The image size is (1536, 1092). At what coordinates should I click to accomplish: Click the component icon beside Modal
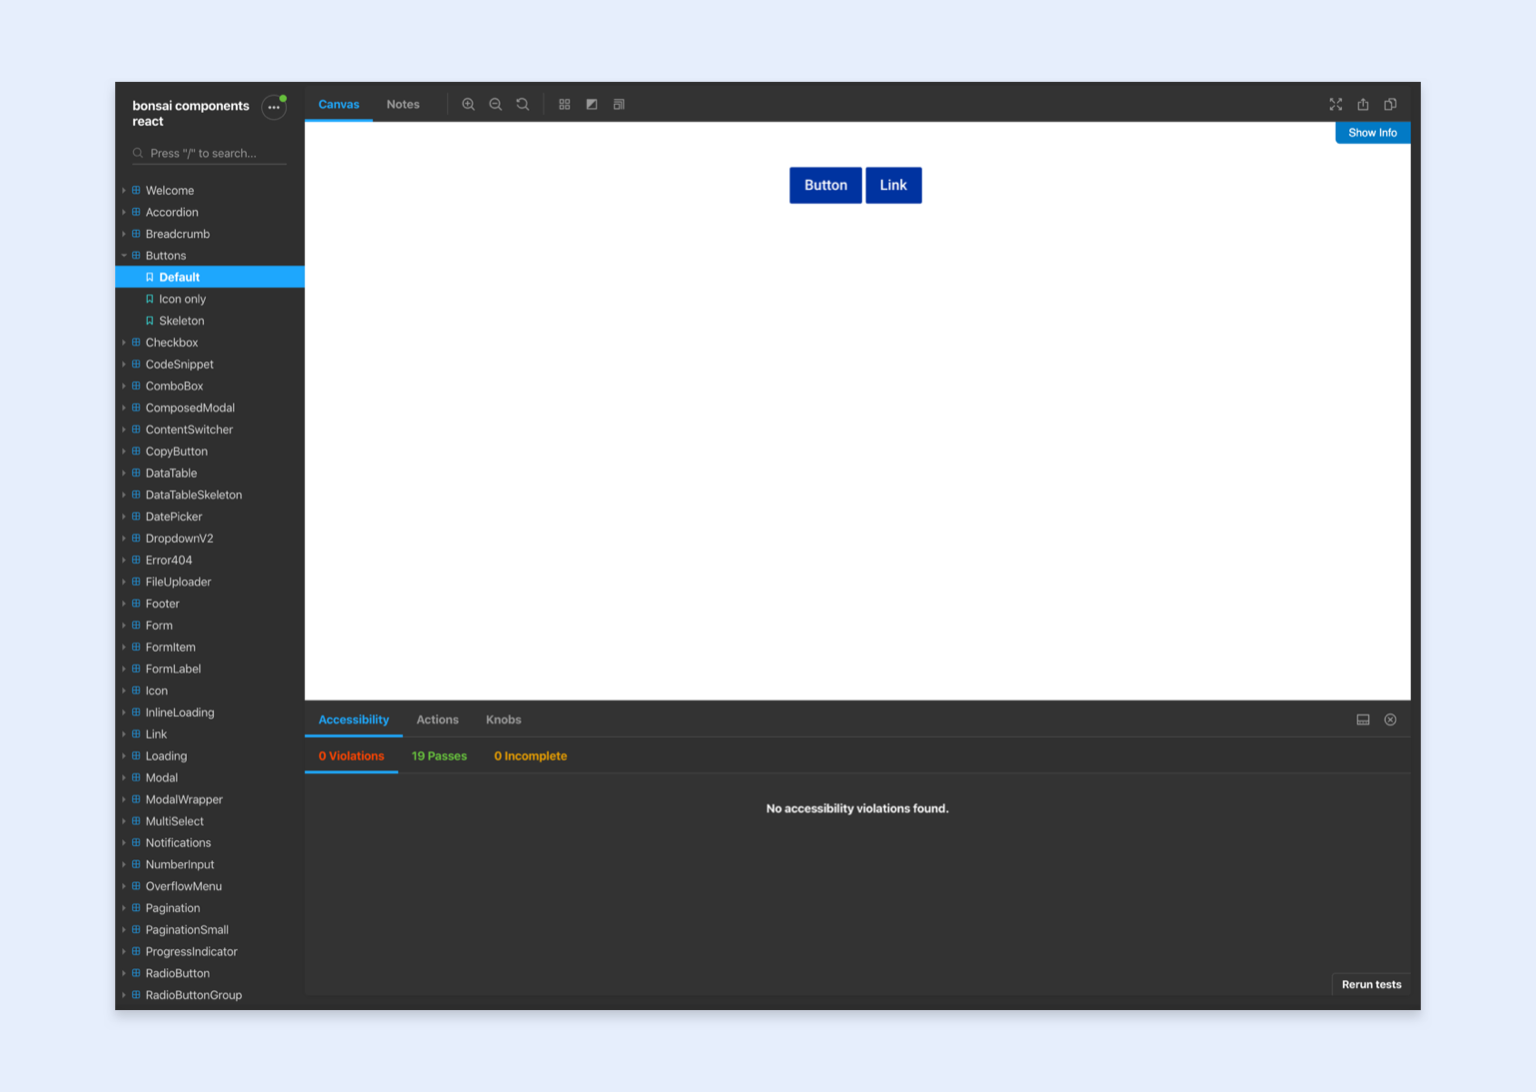pos(136,777)
